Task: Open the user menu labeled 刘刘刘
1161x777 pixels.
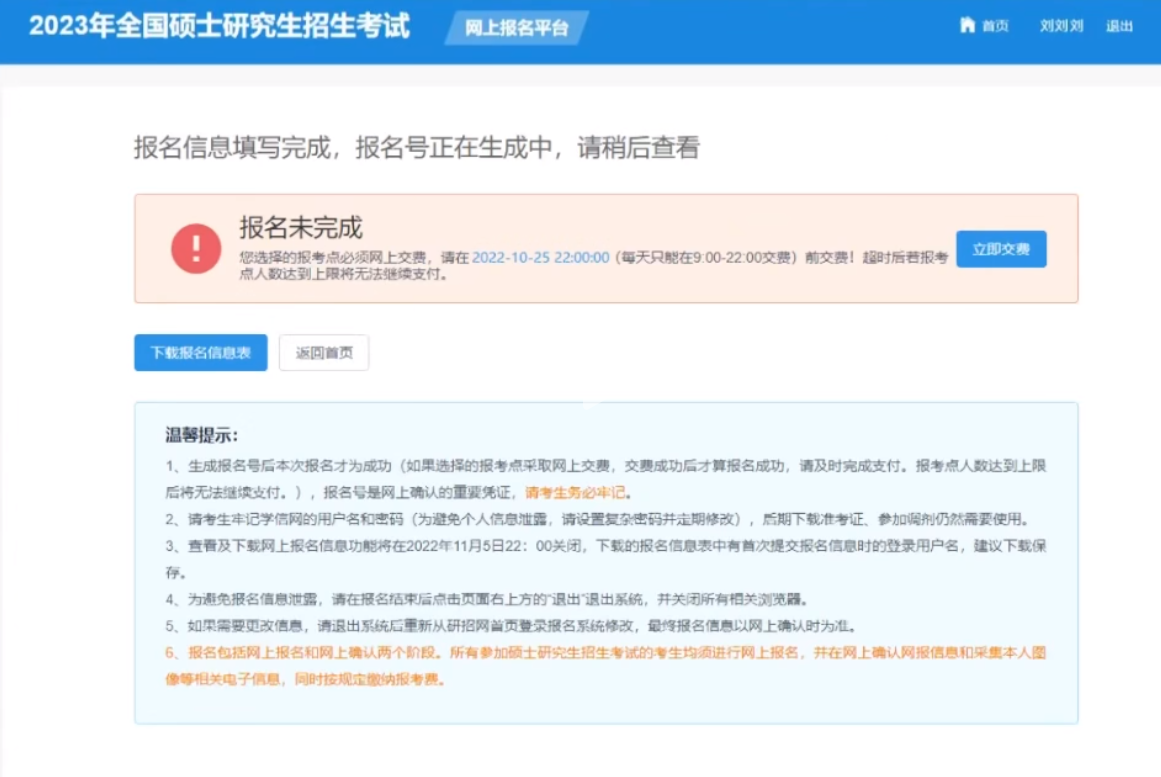Action: click(1063, 26)
